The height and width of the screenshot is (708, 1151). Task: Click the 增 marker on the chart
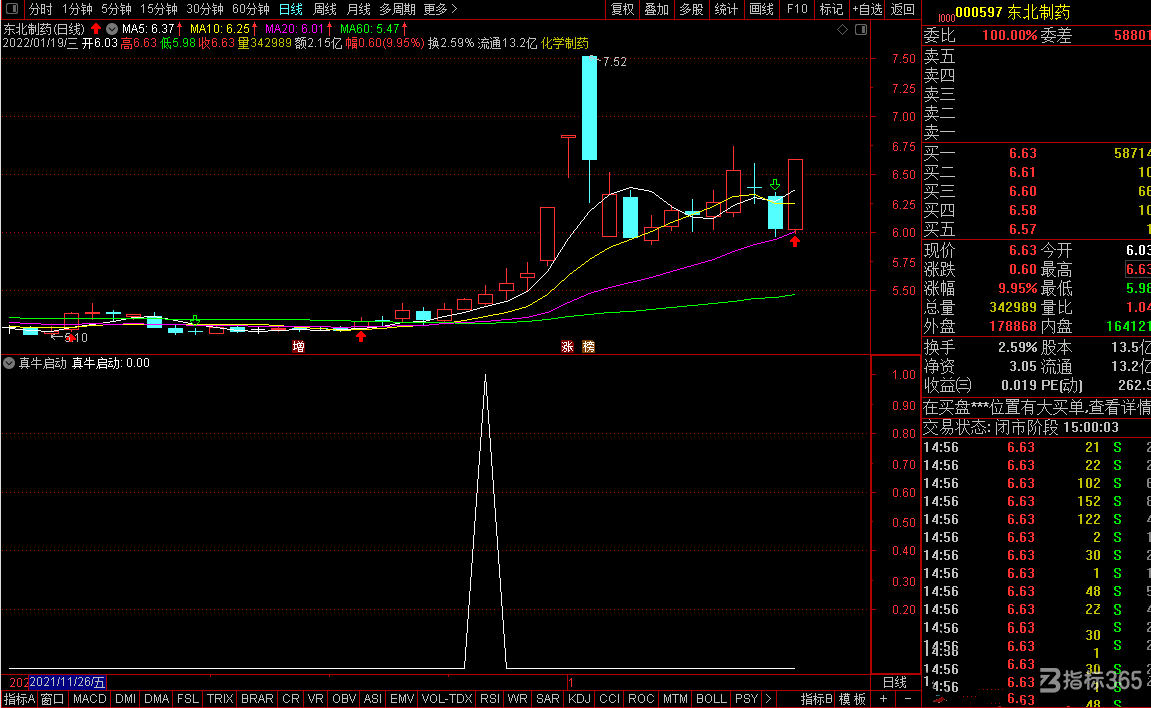click(298, 346)
